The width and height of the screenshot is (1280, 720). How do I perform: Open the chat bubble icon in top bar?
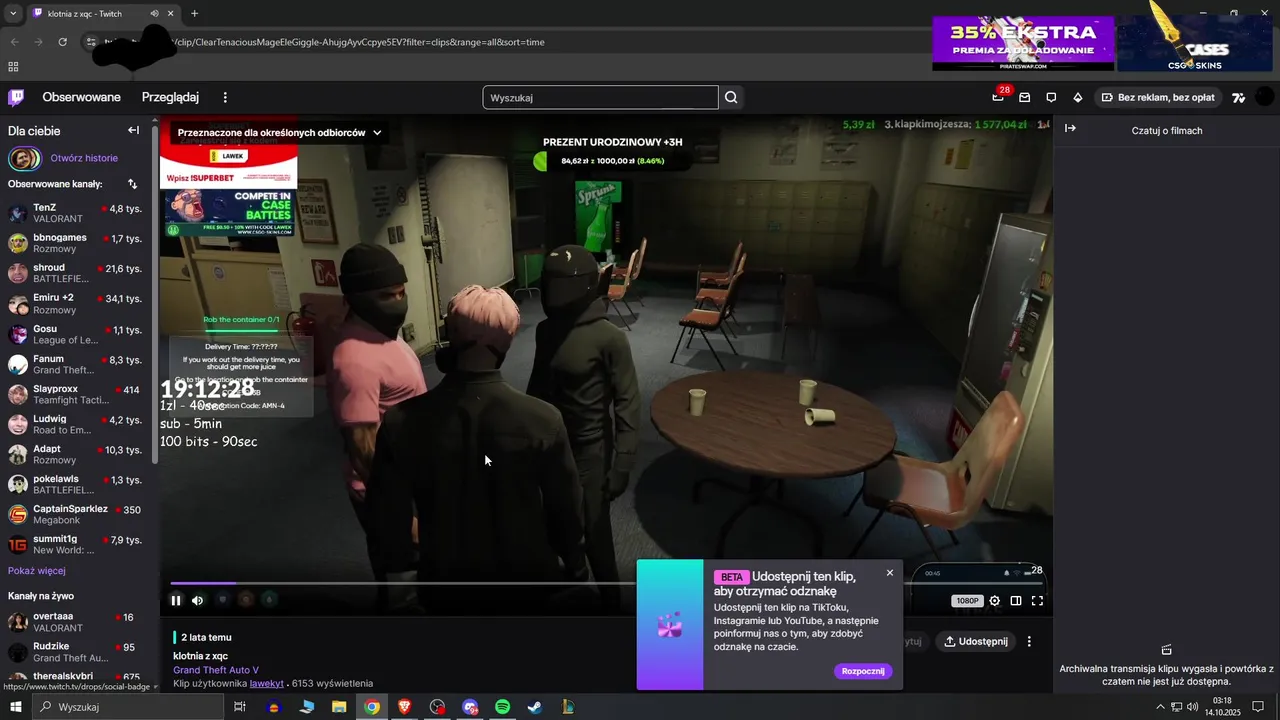click(x=1051, y=97)
